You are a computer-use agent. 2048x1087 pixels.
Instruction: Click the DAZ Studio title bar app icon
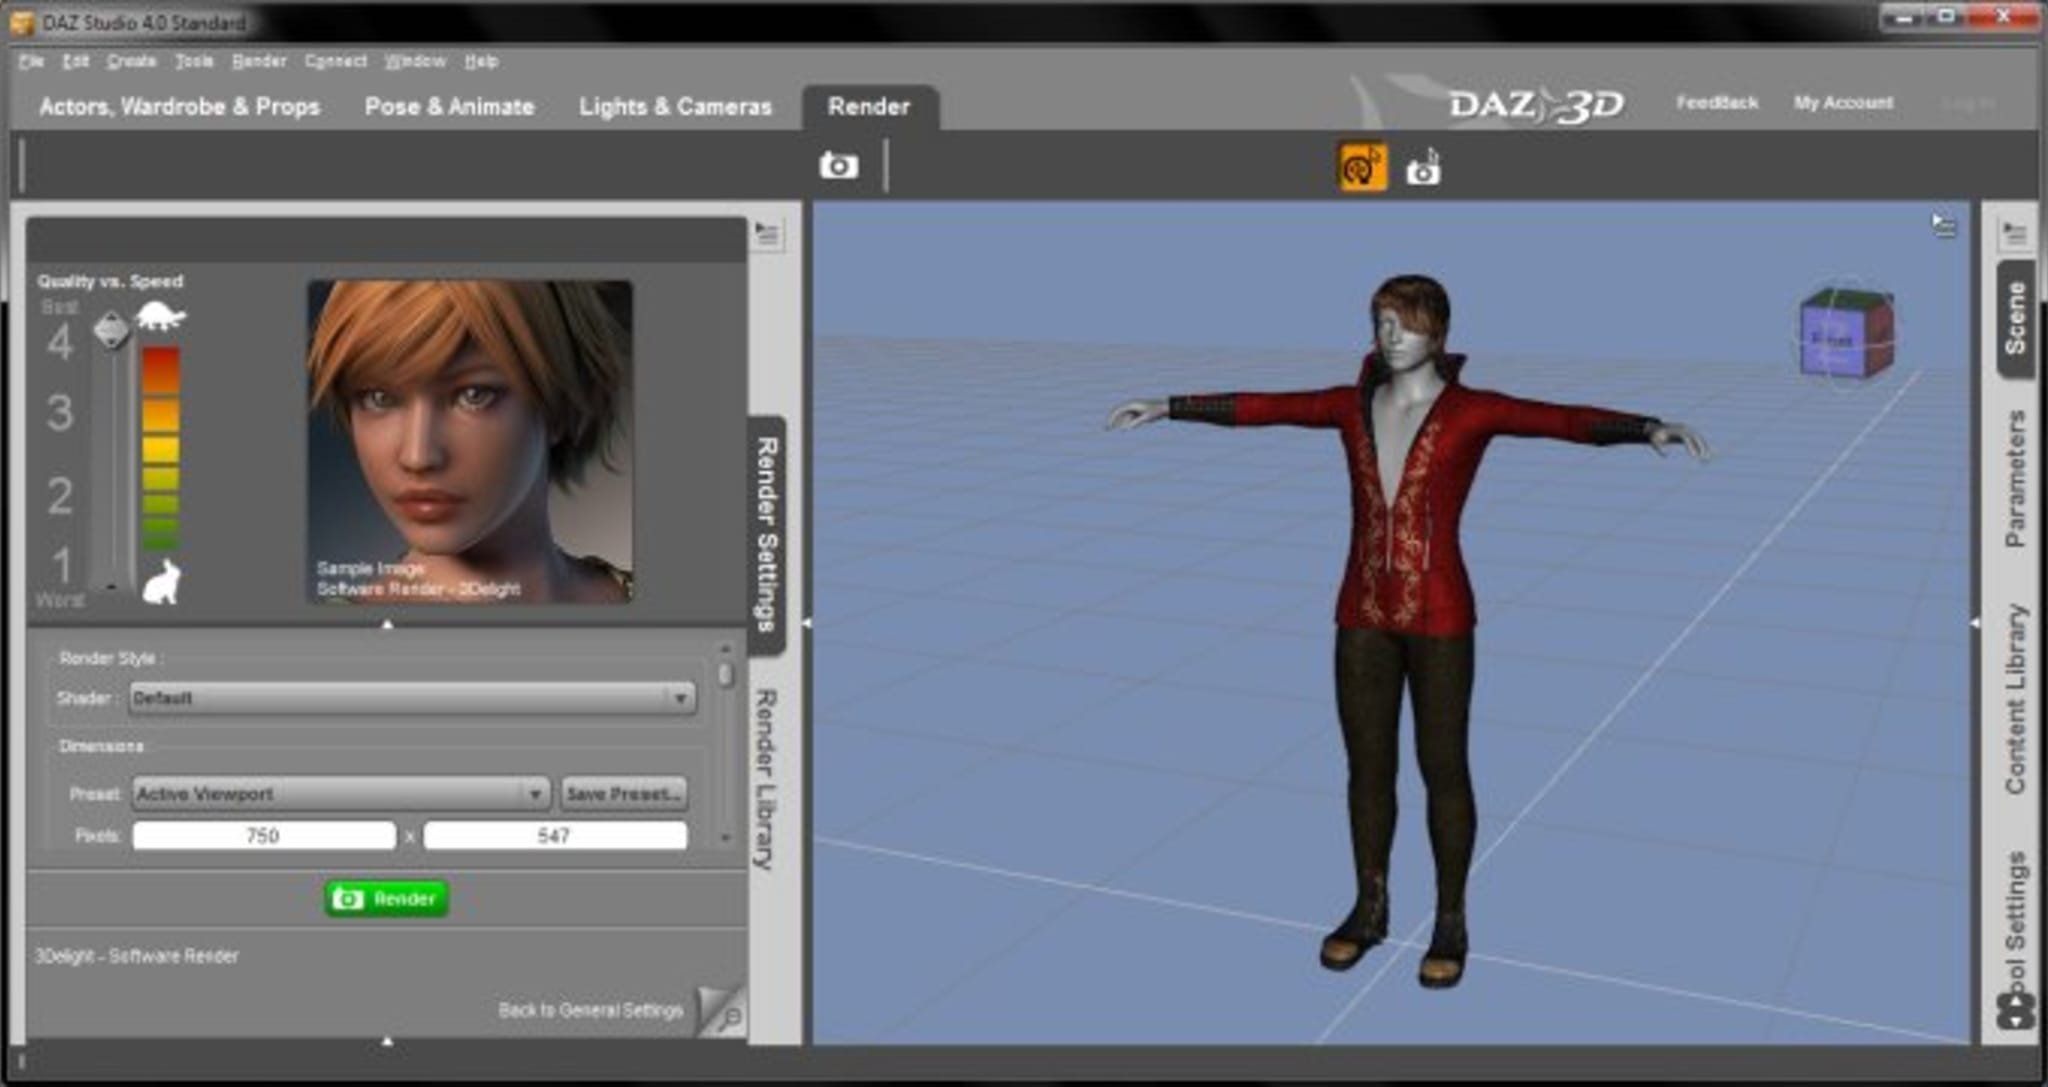(x=23, y=22)
